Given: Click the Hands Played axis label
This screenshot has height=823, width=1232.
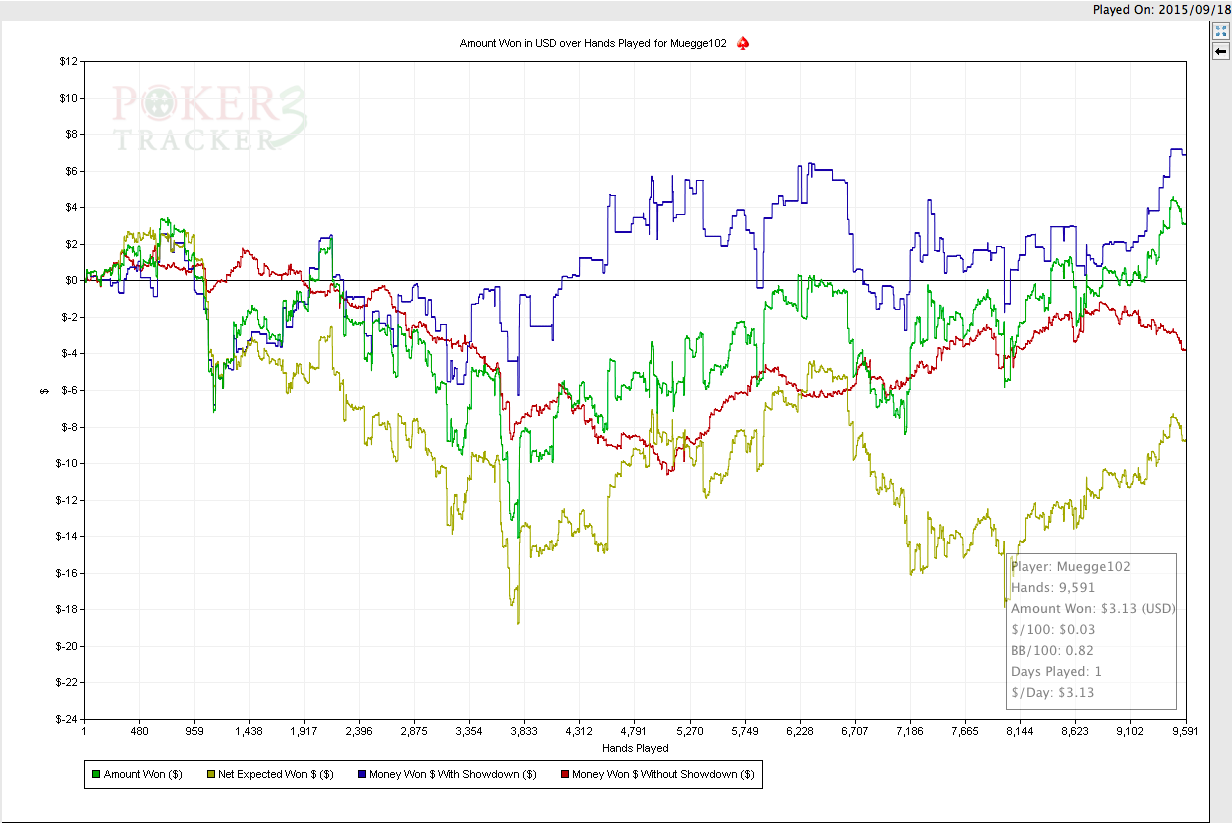Looking at the screenshot, I should coord(635,748).
